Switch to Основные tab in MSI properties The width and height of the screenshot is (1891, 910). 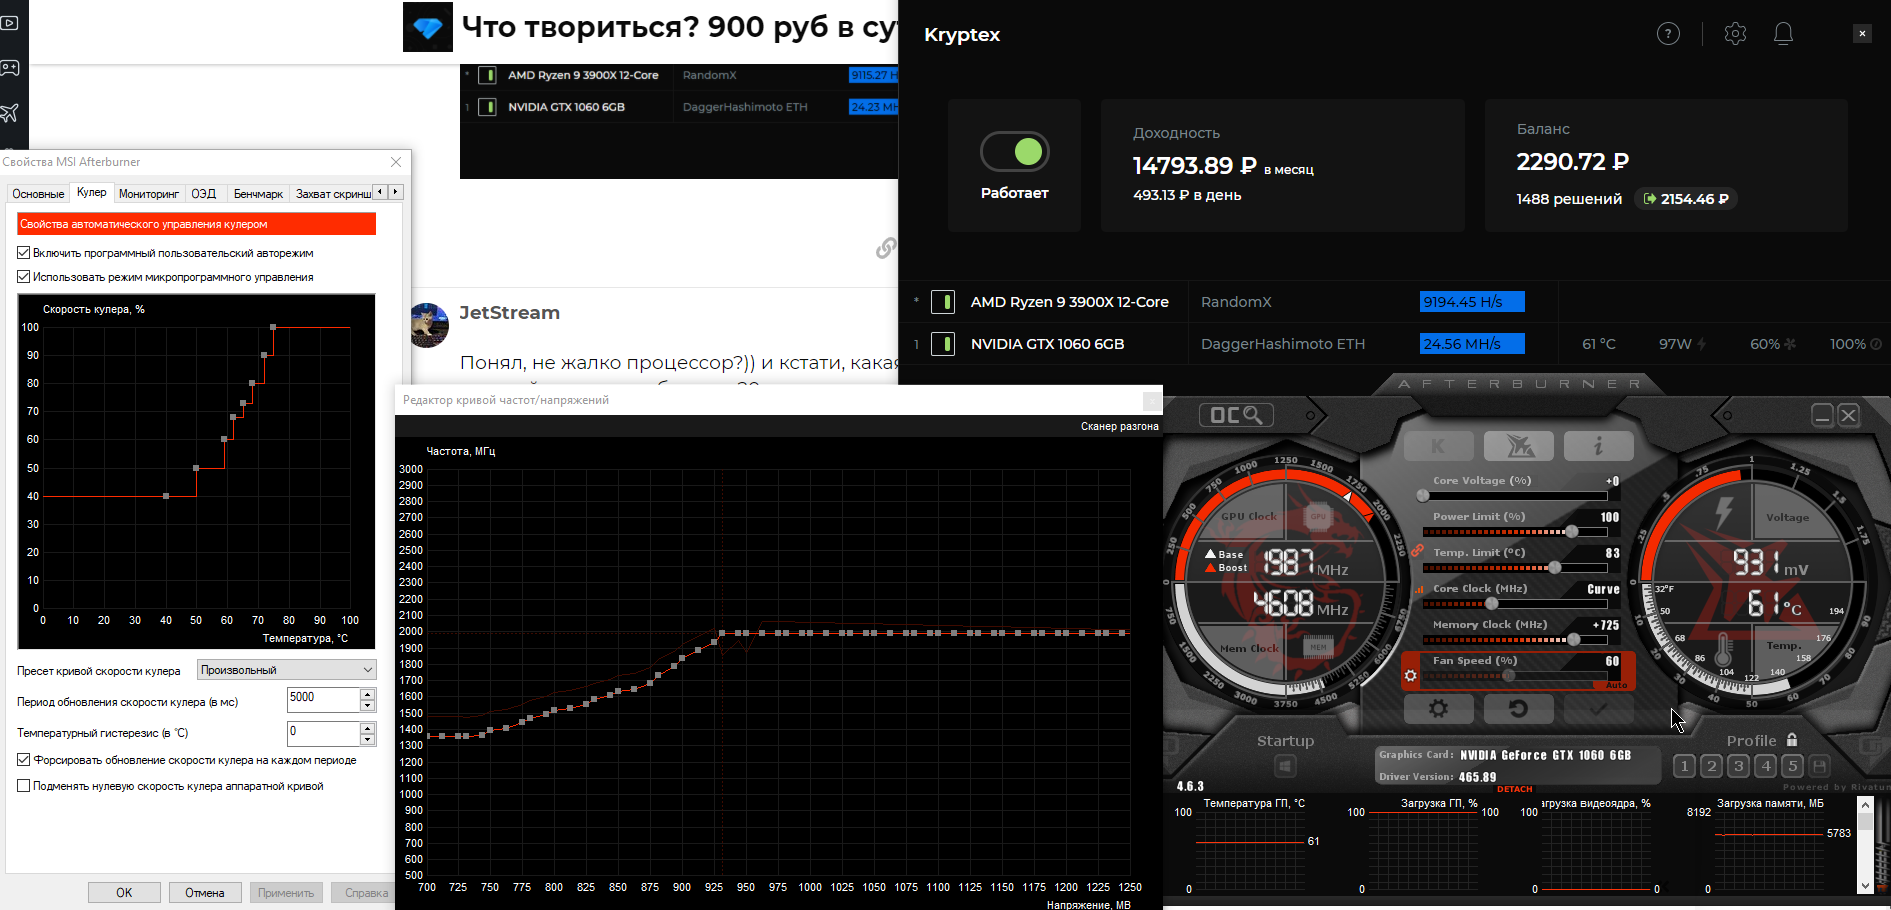pyautogui.click(x=38, y=194)
